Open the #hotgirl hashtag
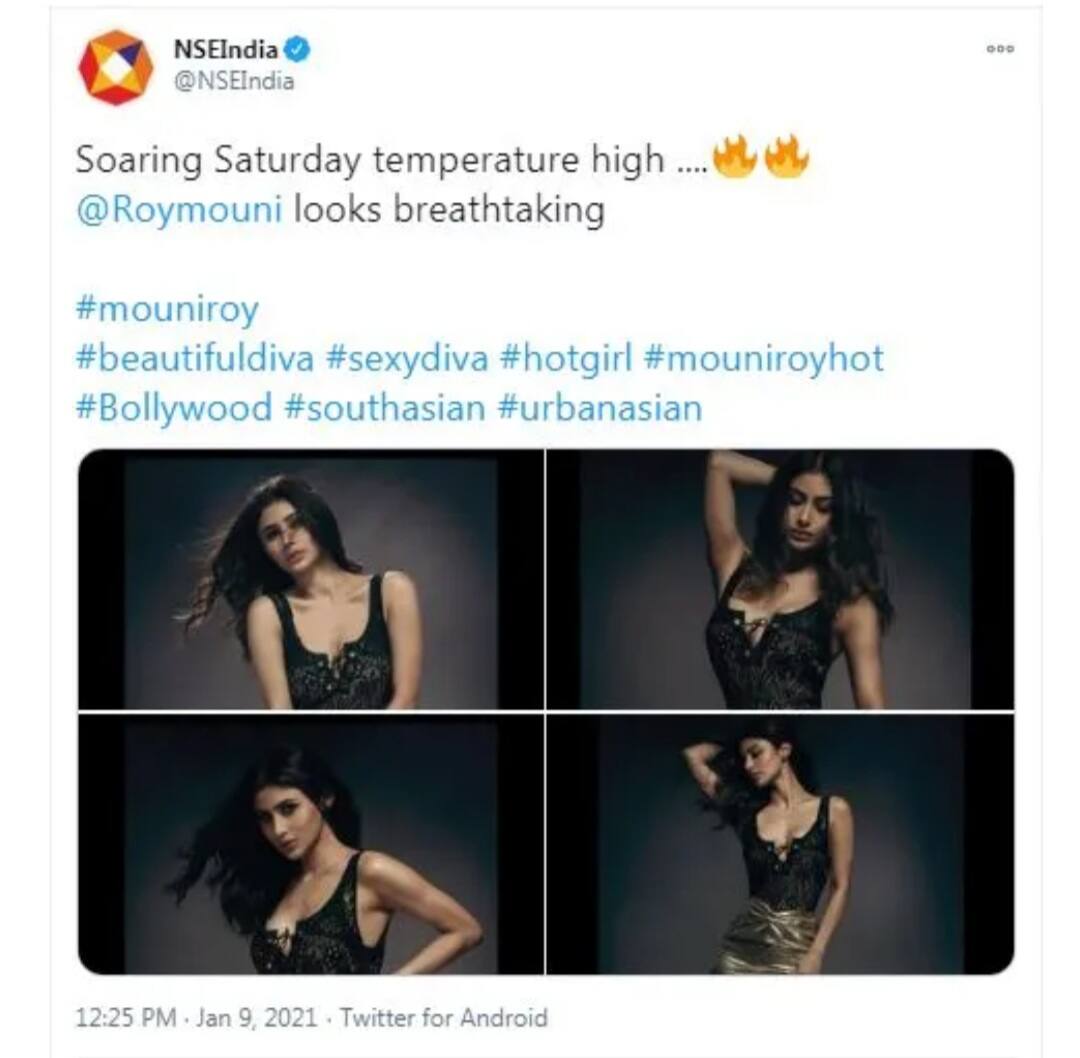Viewport: 1080px width, 1058px height. click(566, 359)
